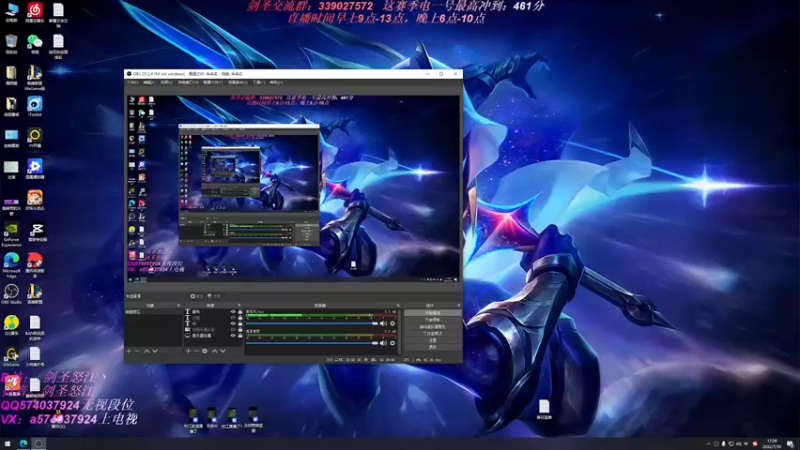Image resolution: width=800 pixels, height=450 pixels.
Task: Toggle visibility of the second text source
Action: pyautogui.click(x=233, y=318)
